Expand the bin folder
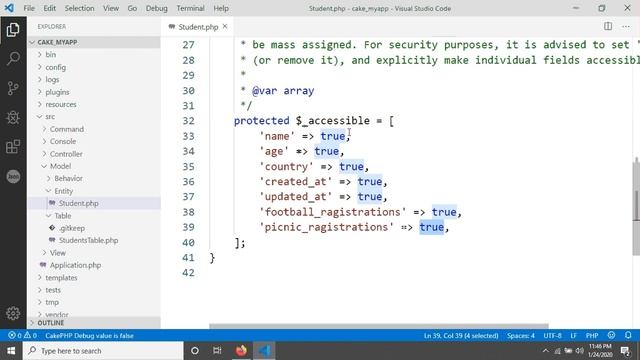This screenshot has height=360, width=640. pos(94,54)
